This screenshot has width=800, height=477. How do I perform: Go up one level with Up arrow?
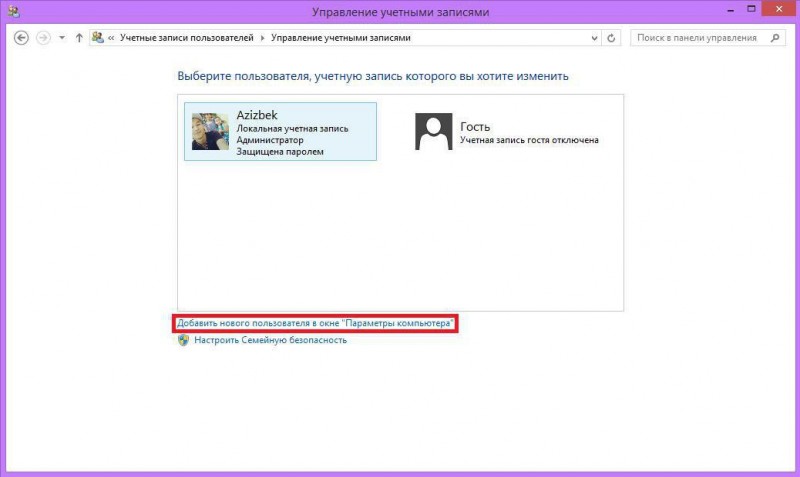click(79, 38)
